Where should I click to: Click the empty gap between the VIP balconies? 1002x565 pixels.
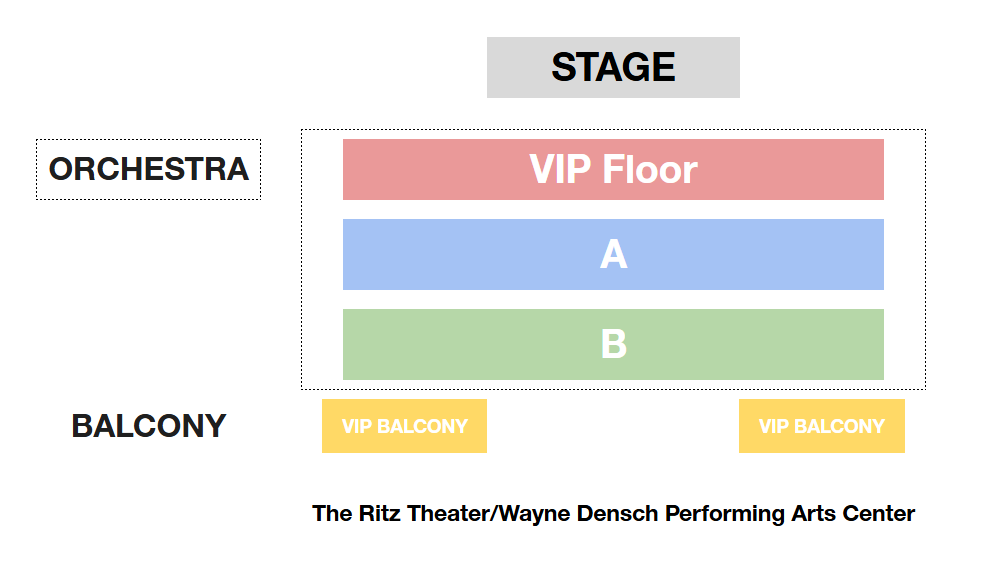point(613,426)
